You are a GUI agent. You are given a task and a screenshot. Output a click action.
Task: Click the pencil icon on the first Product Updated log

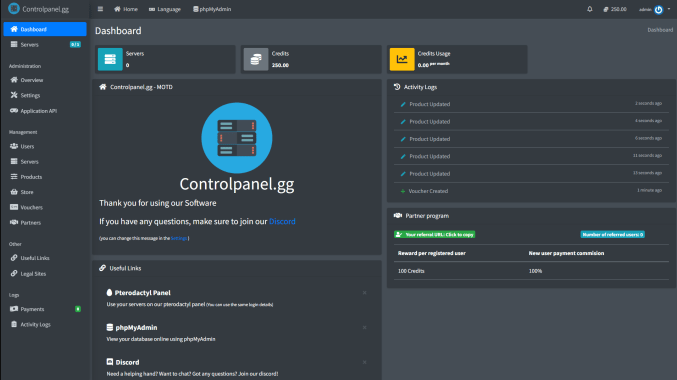tap(403, 104)
